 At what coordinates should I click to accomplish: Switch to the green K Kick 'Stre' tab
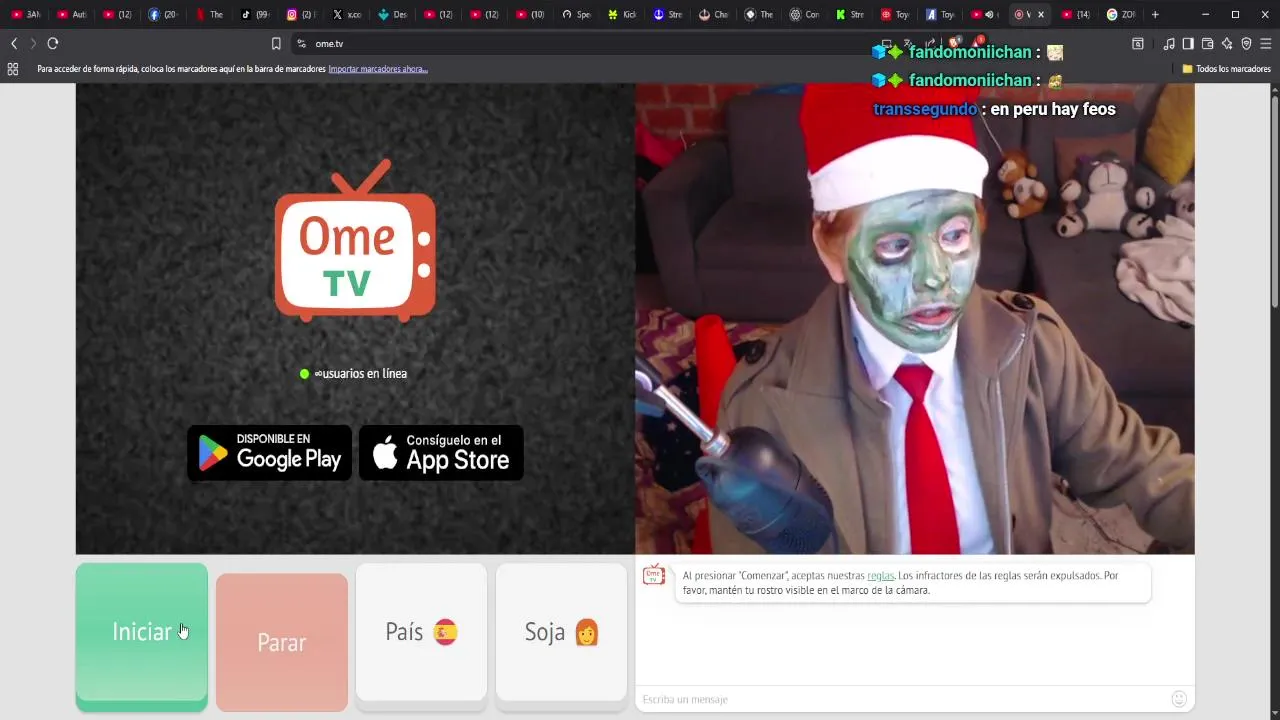point(851,14)
